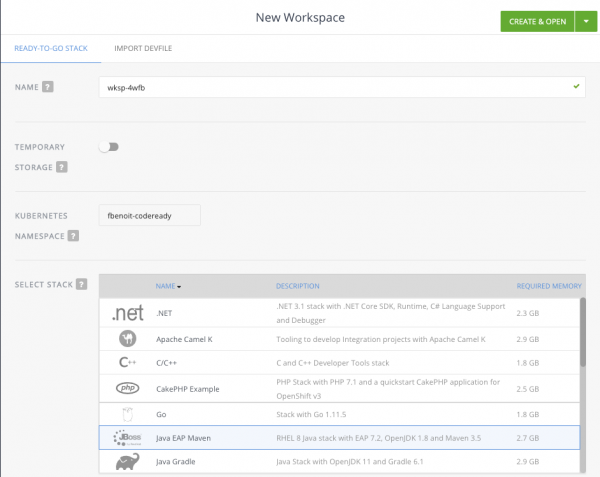This screenshot has width=600, height=477.
Task: Open Kubernetes Namespace help icon
Action: [x=73, y=236]
